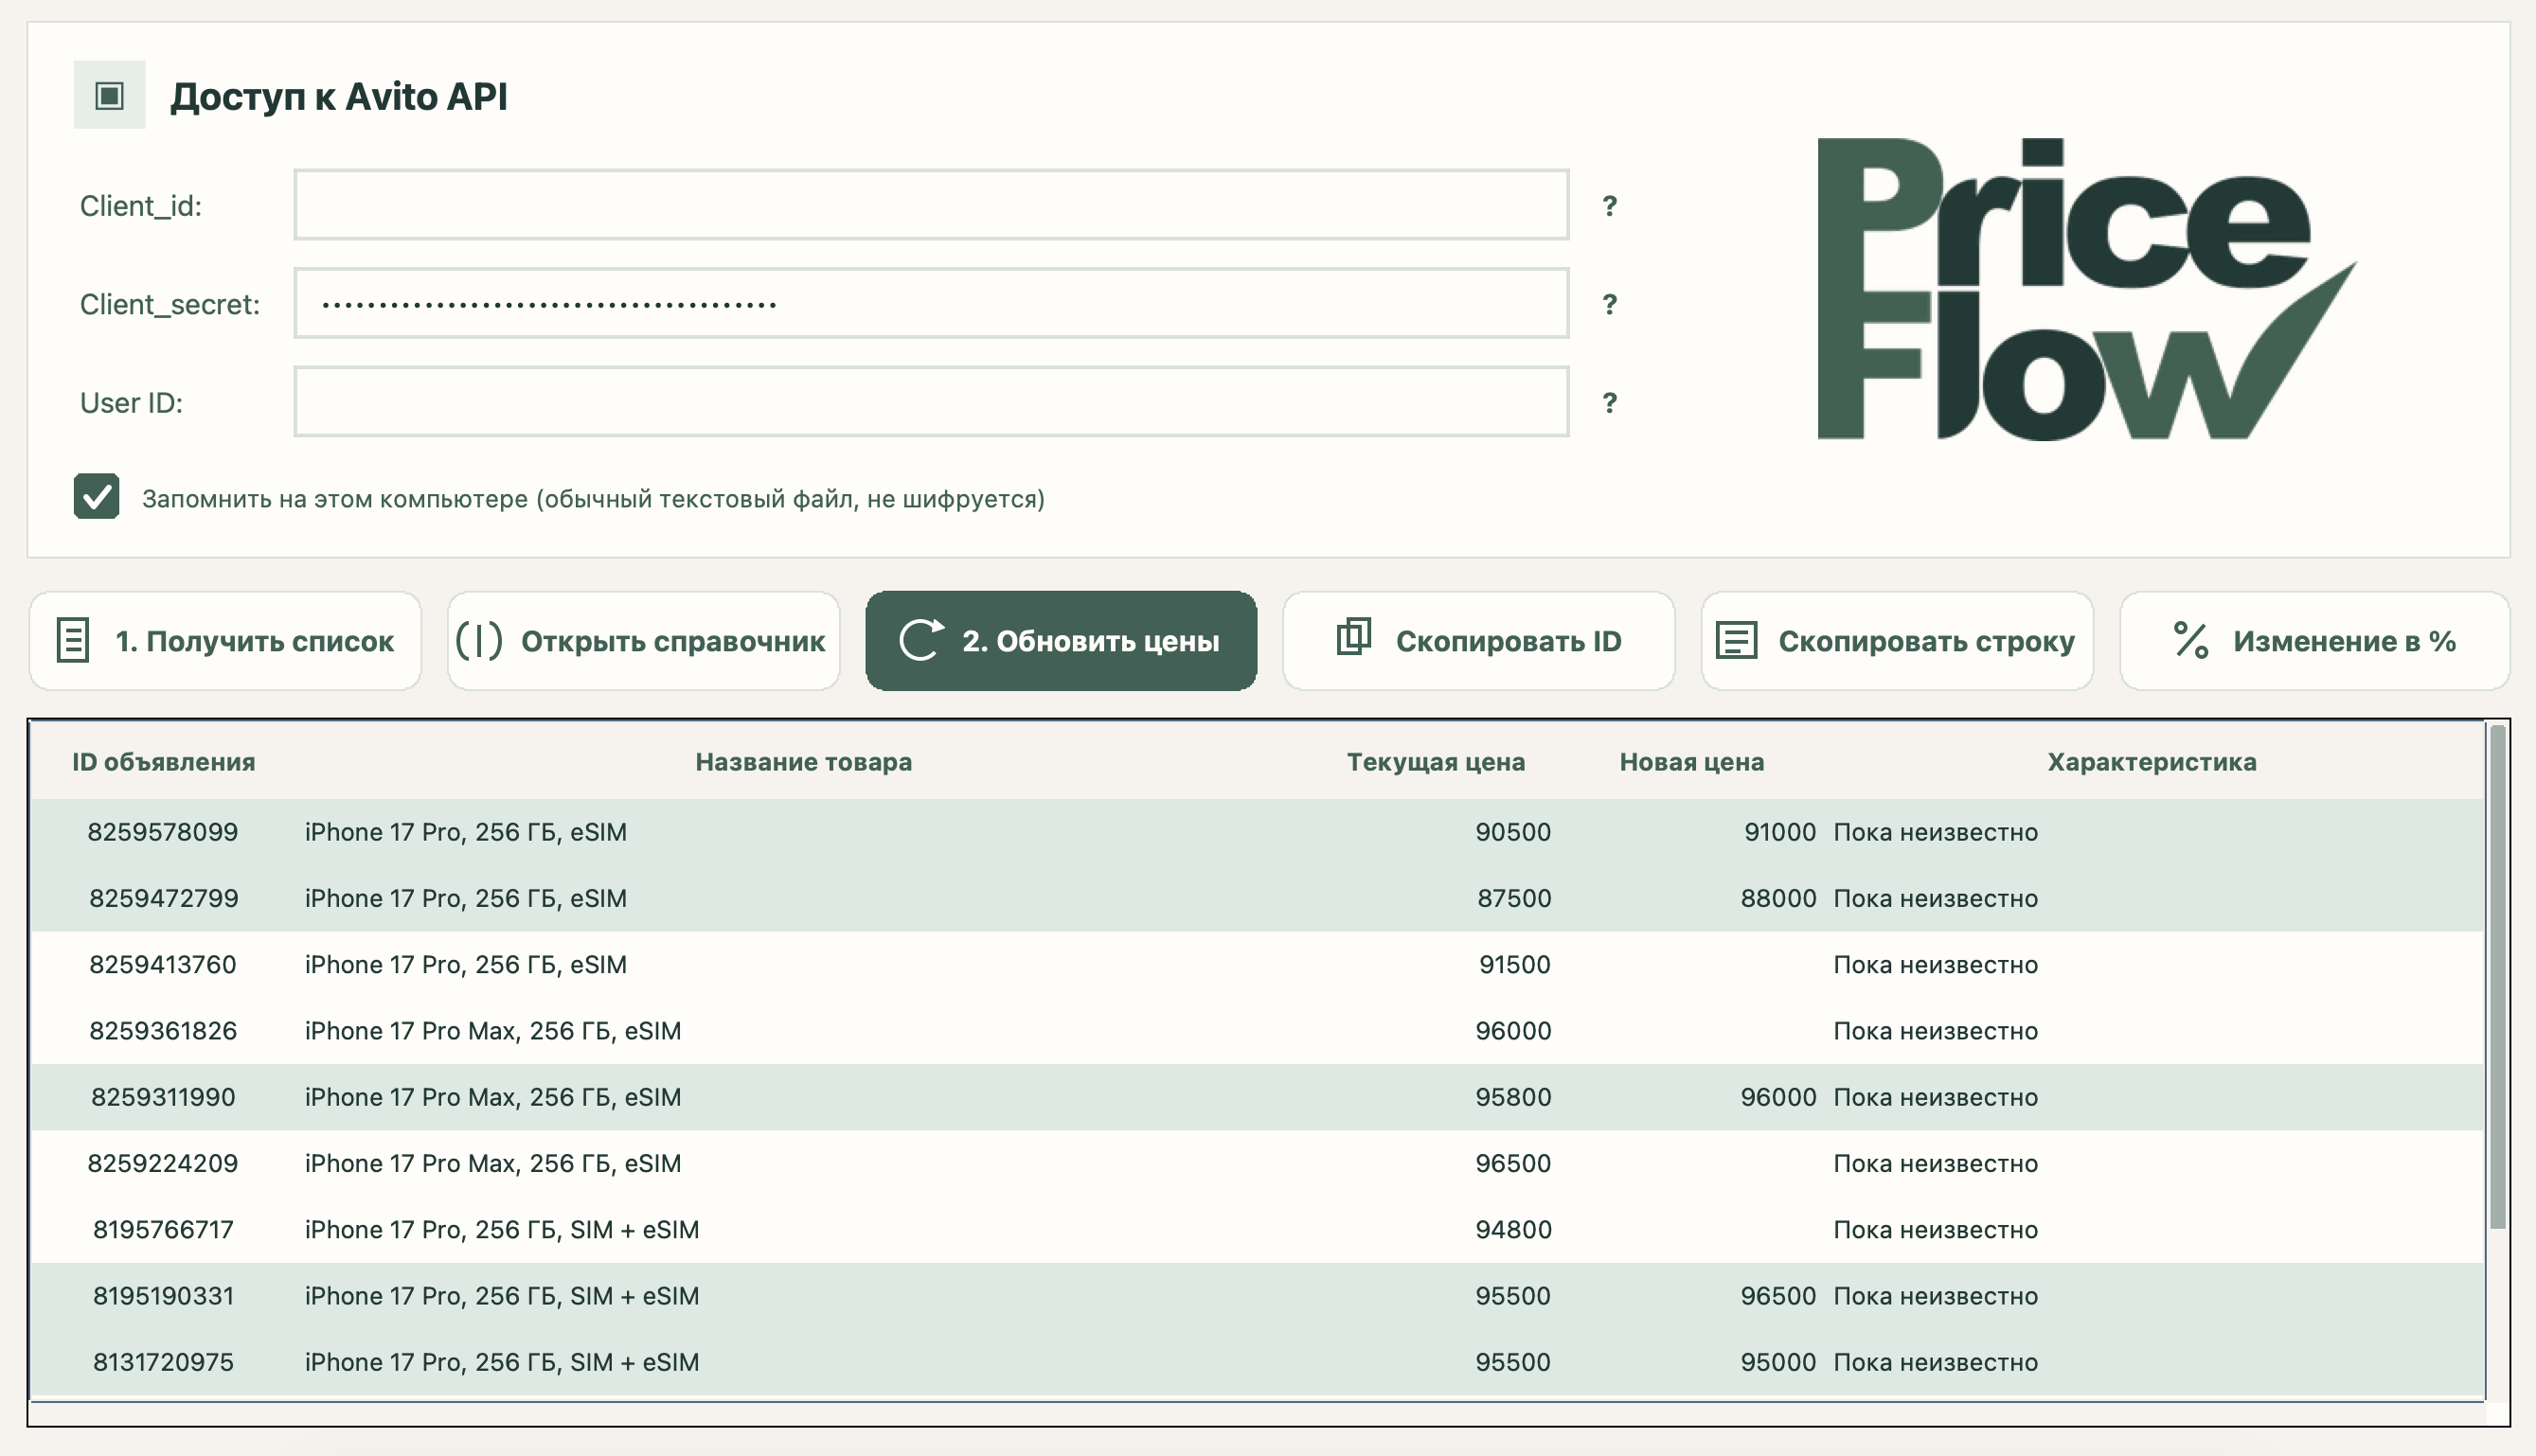The image size is (2536, 1456).
Task: Click the Текущая цена column header
Action: [x=1436, y=762]
